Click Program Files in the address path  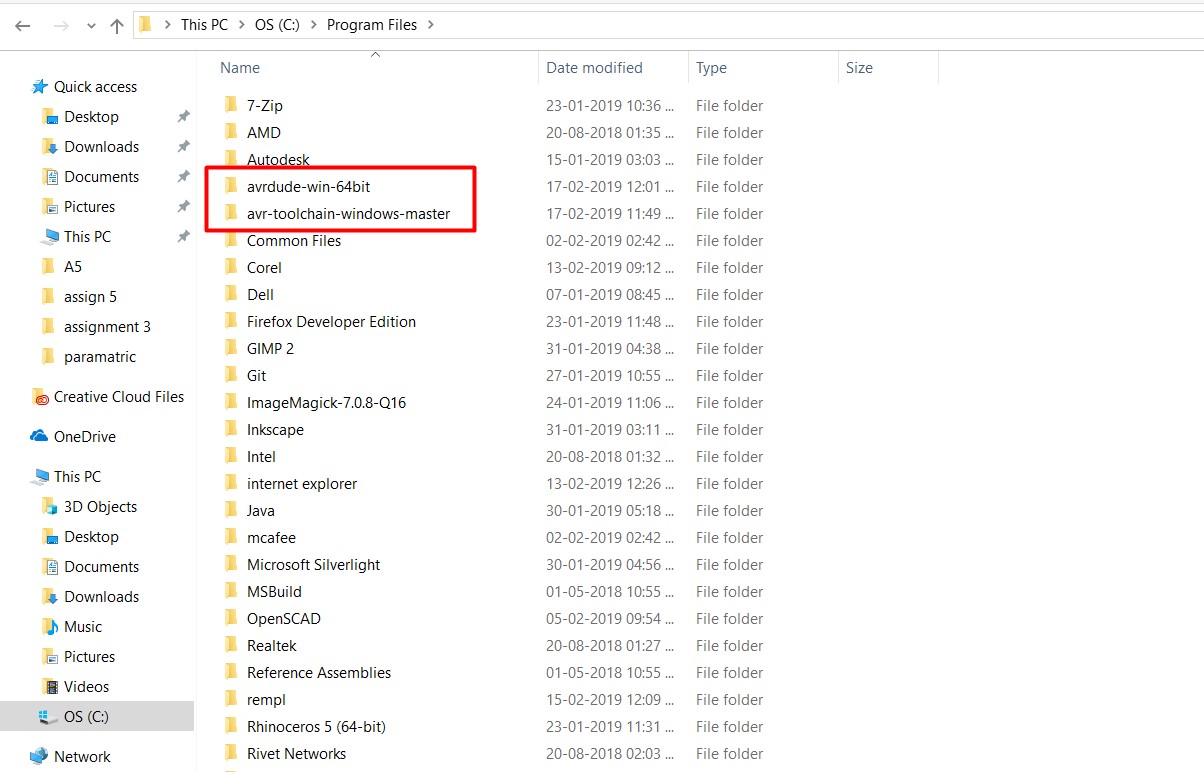pos(372,25)
